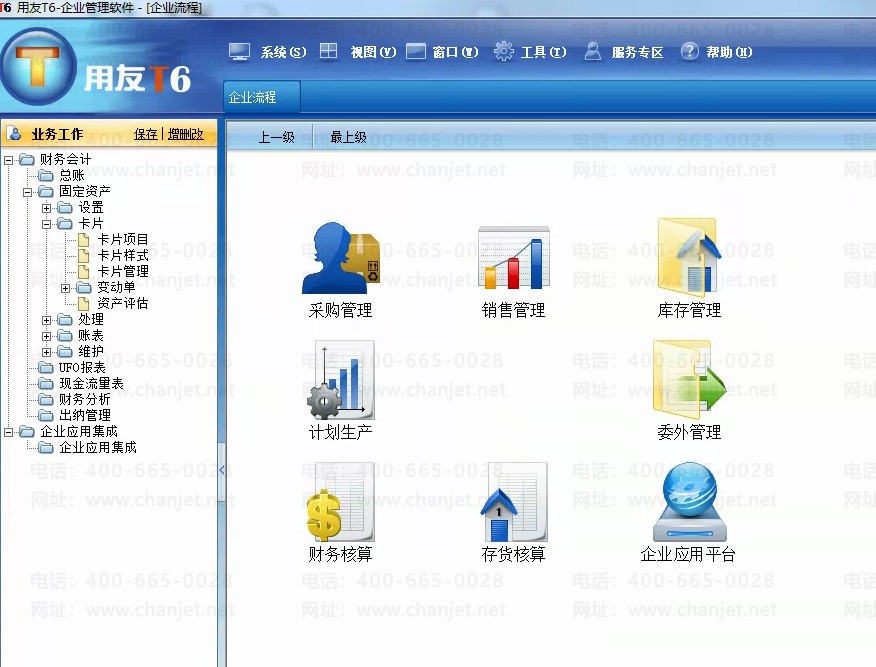Click the grid icon beside 视图(V)

pos(328,51)
